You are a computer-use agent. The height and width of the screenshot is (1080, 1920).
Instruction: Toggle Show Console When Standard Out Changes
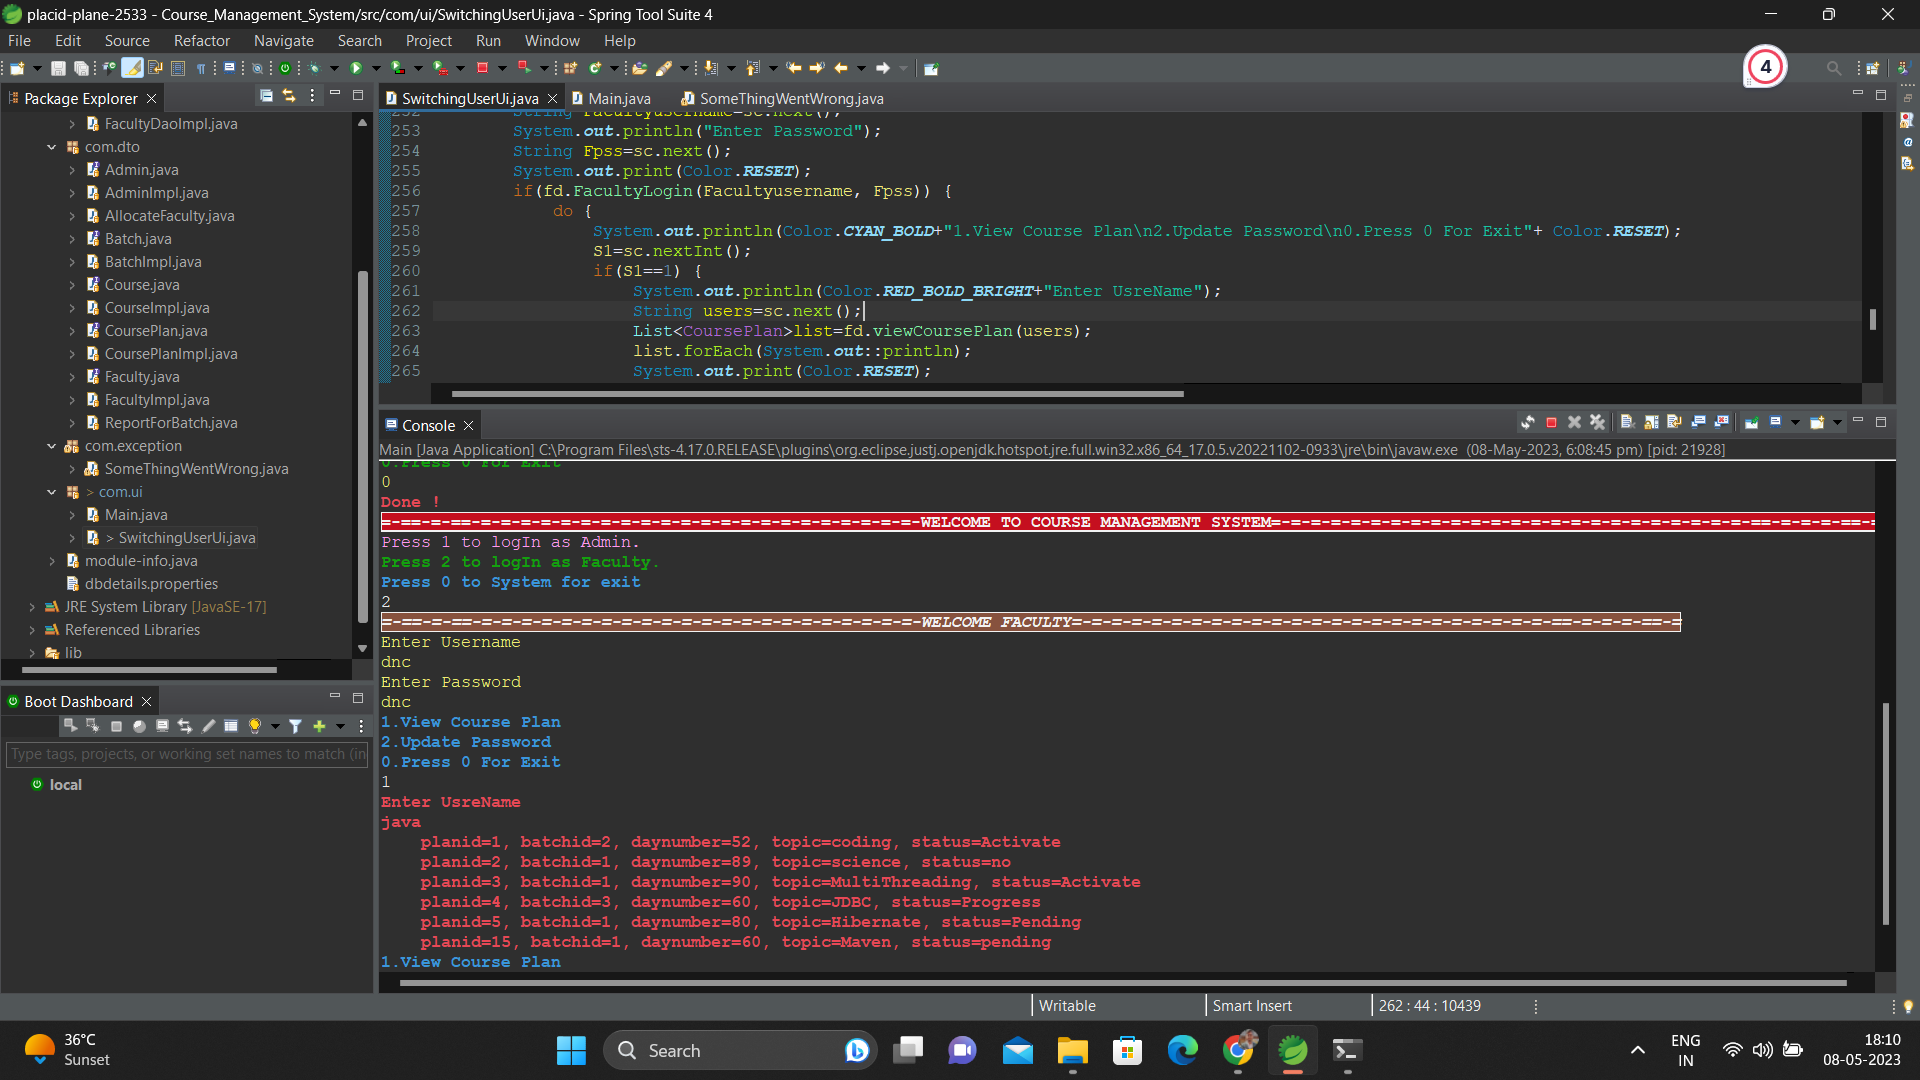1698,423
